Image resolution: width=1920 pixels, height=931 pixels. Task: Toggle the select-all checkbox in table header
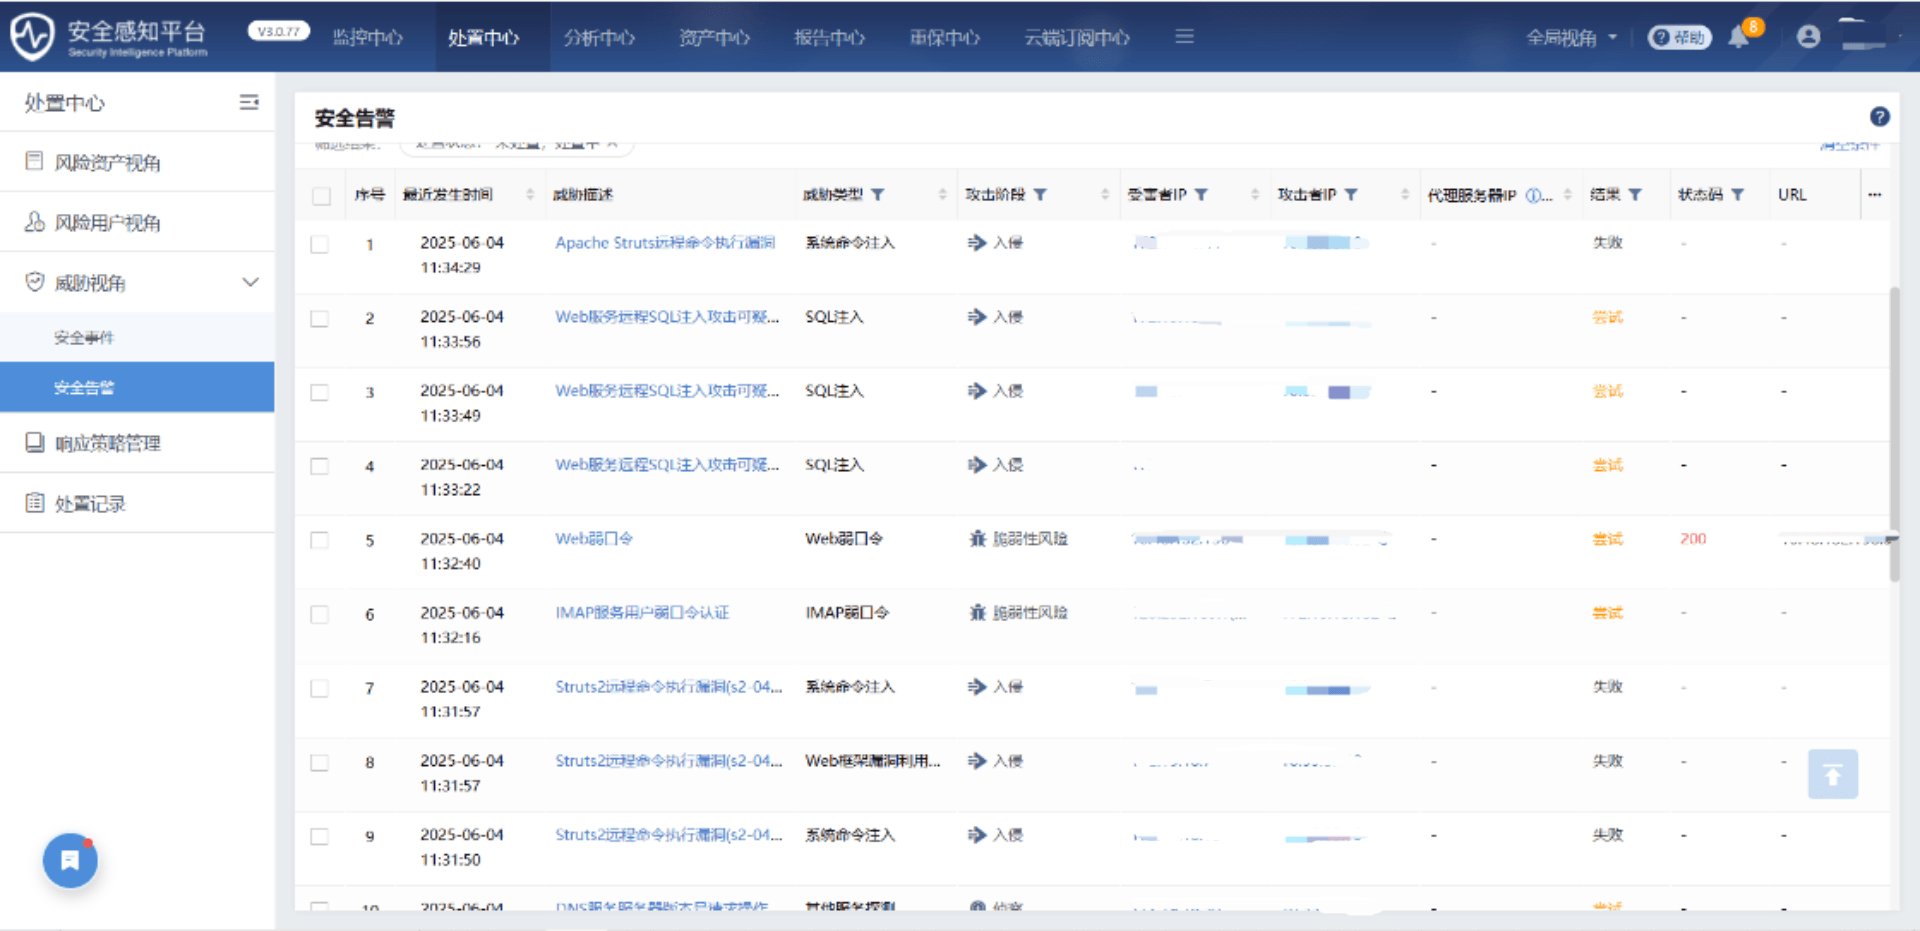(x=321, y=196)
